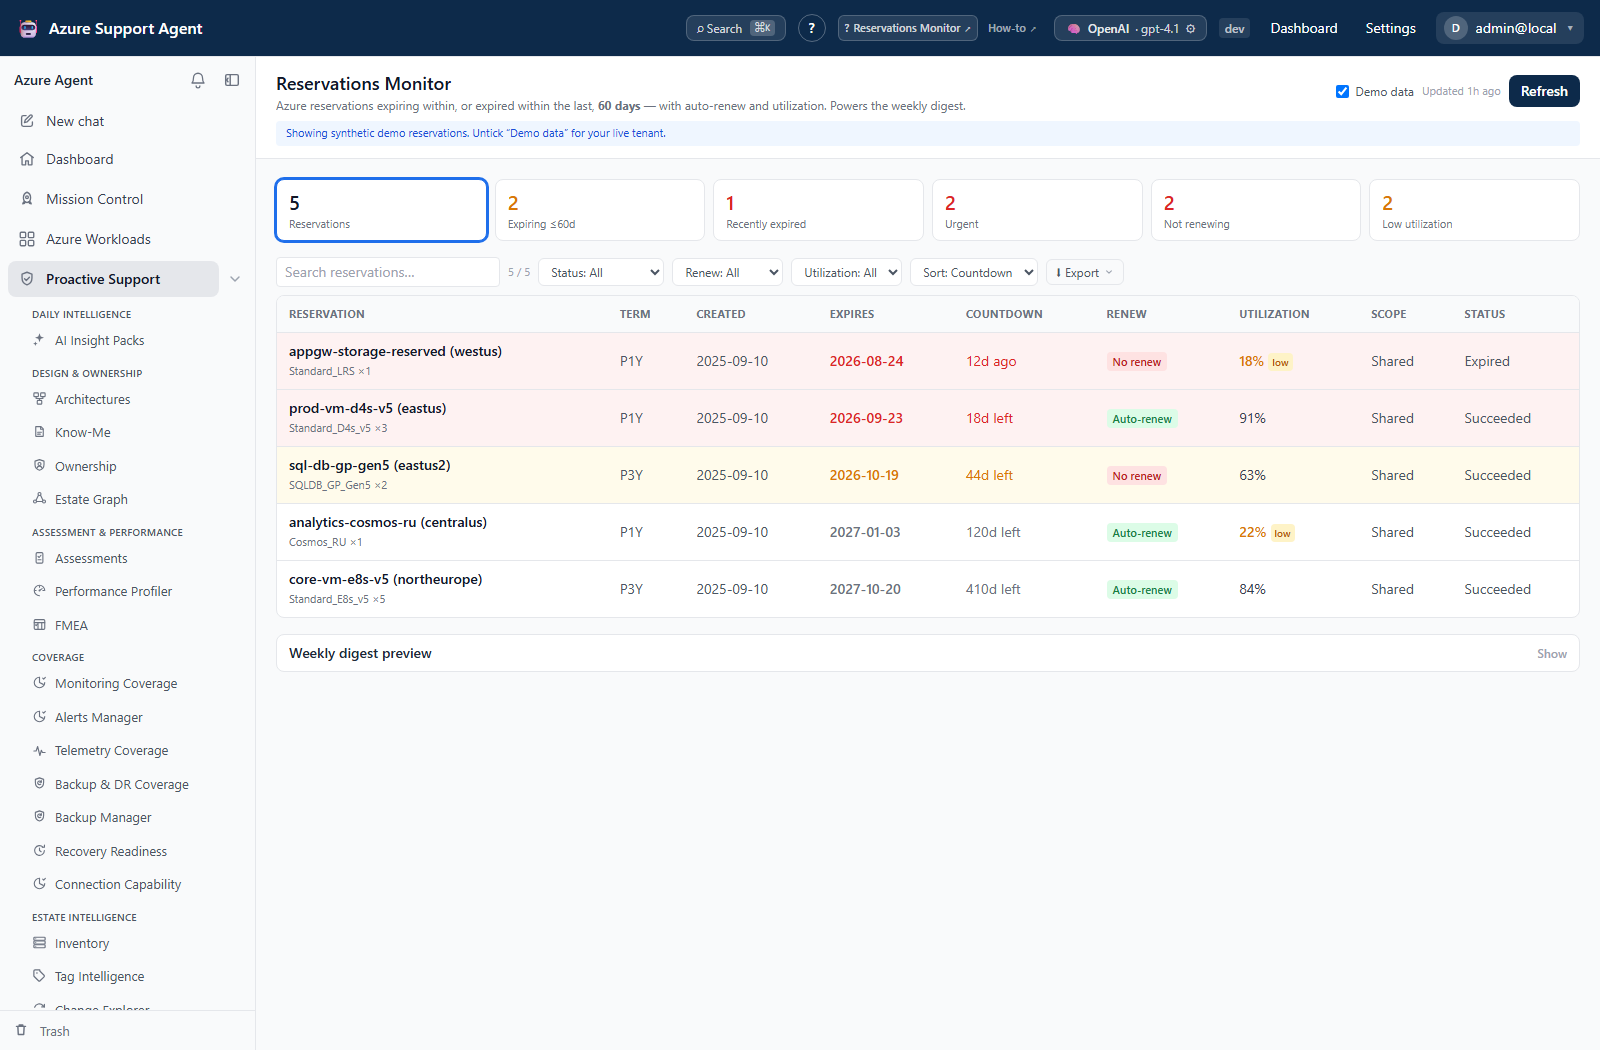Open the Sort: Countdown dropdown

point(973,272)
